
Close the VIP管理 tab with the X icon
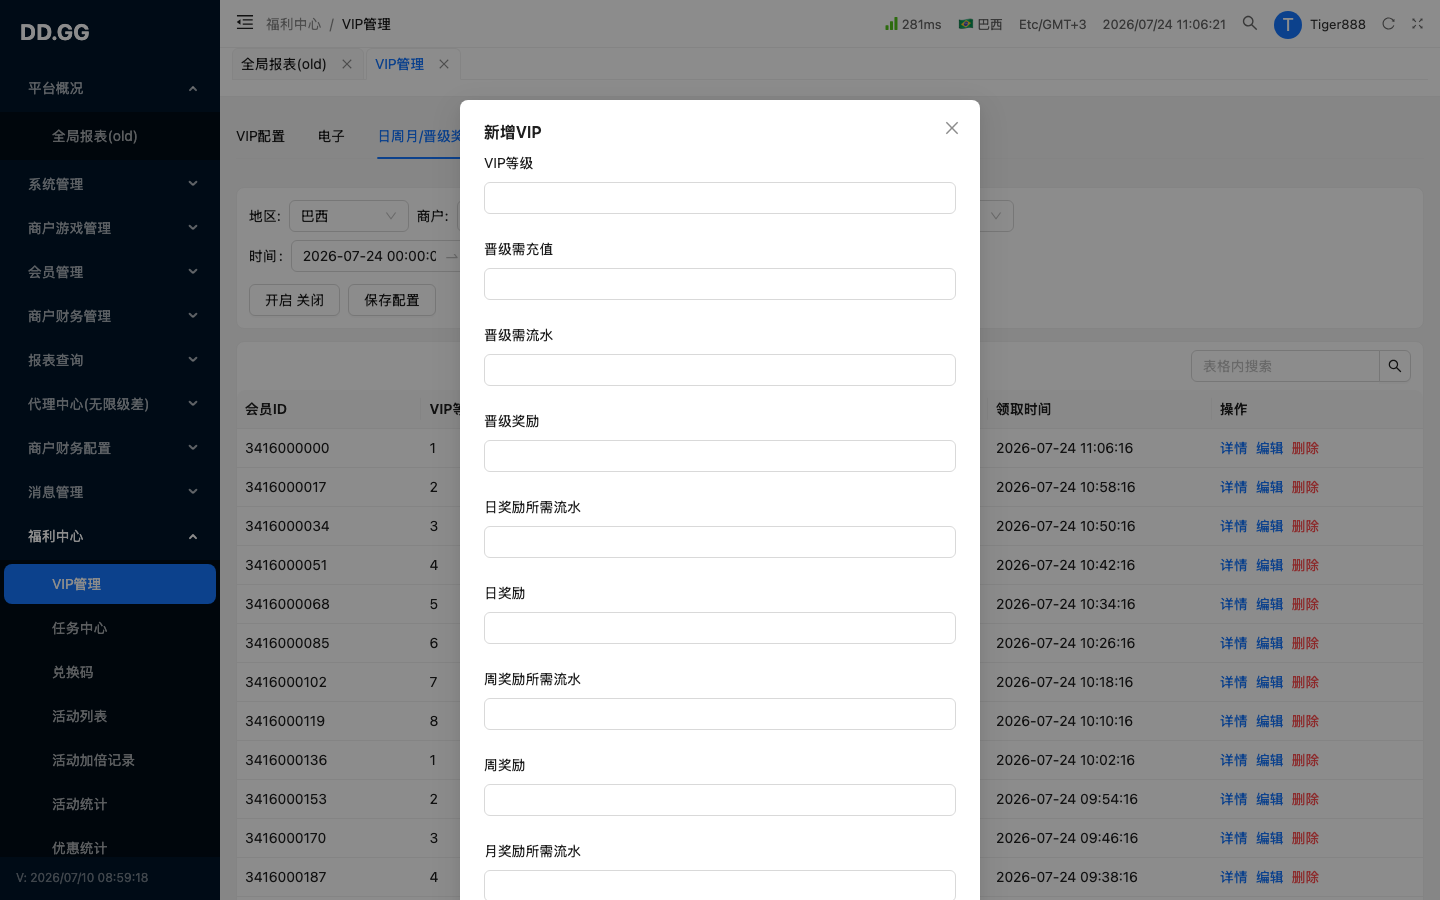(x=444, y=64)
